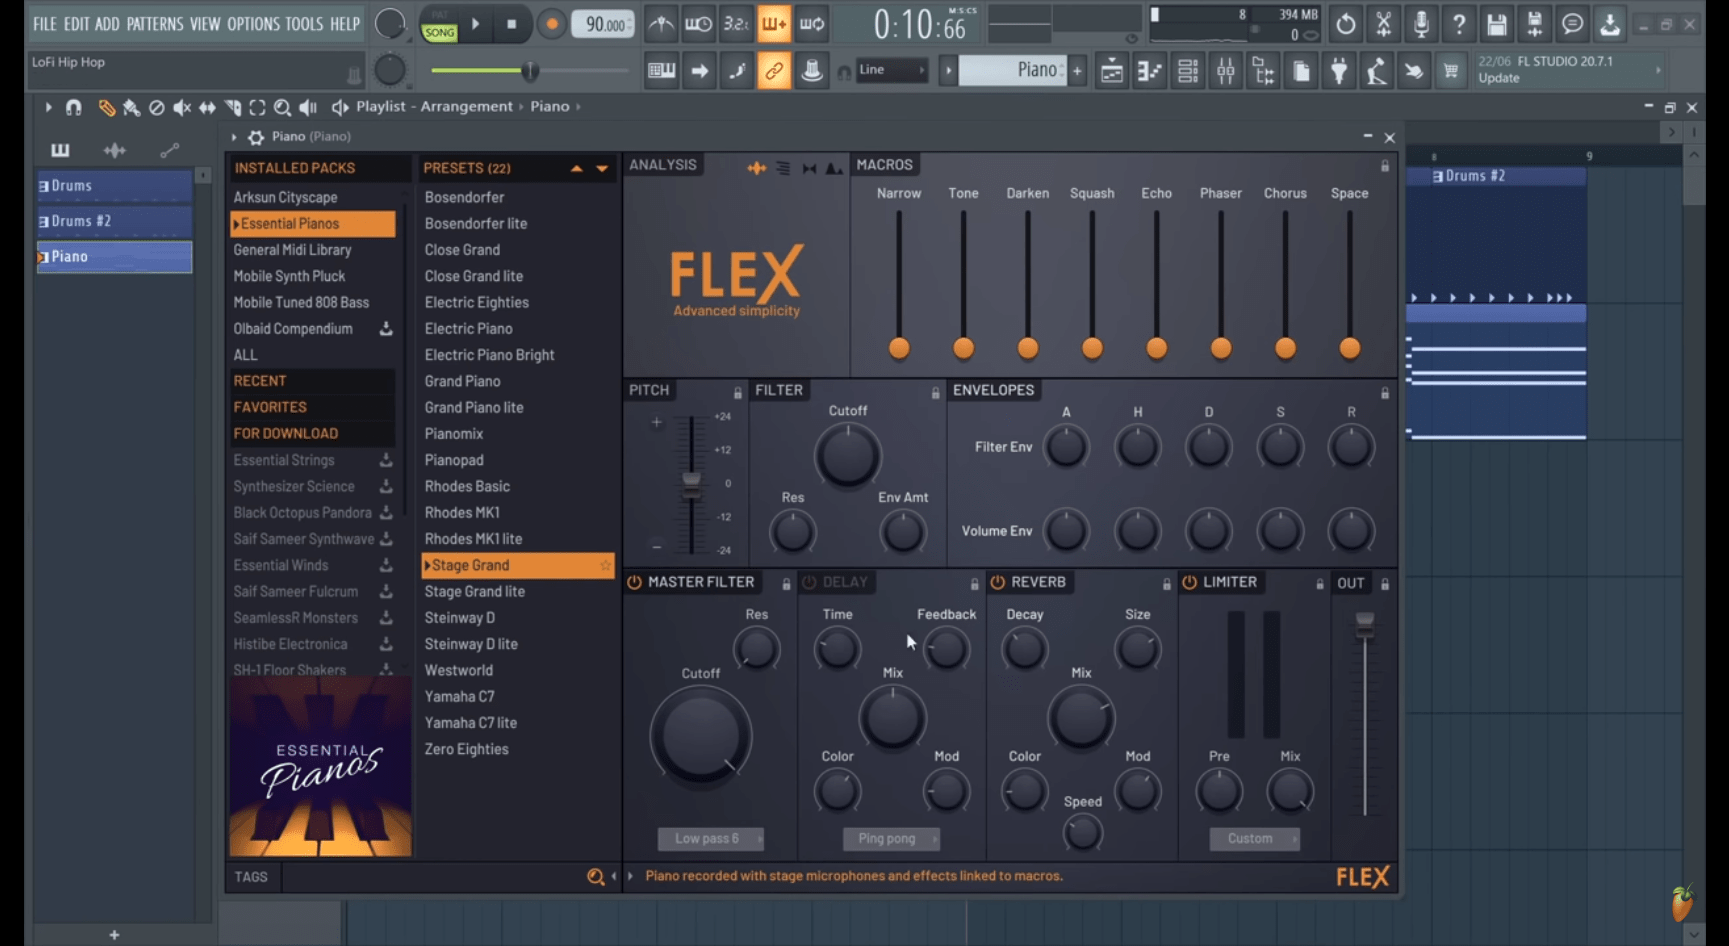Click the Narrow macro slider handle

[899, 348]
